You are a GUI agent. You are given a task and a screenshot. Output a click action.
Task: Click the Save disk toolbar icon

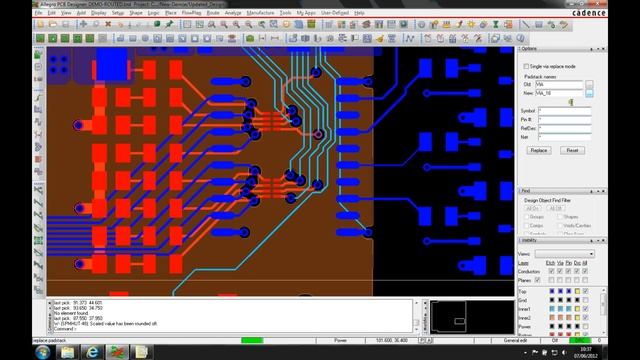click(x=65, y=24)
